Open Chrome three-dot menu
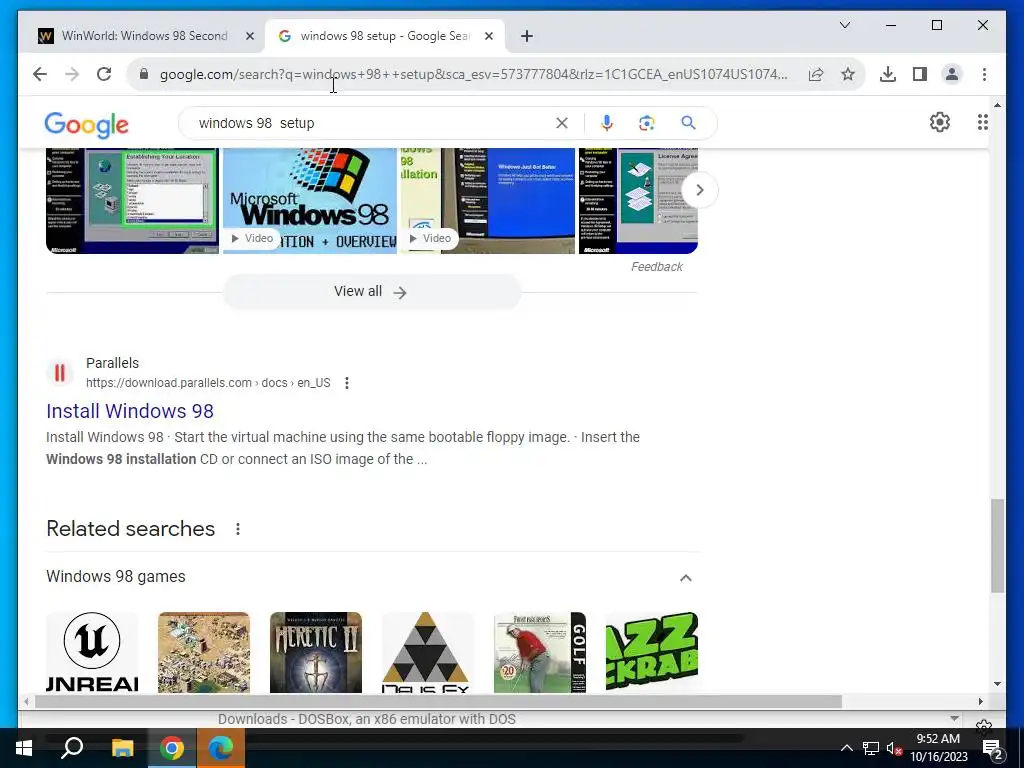 (x=984, y=74)
